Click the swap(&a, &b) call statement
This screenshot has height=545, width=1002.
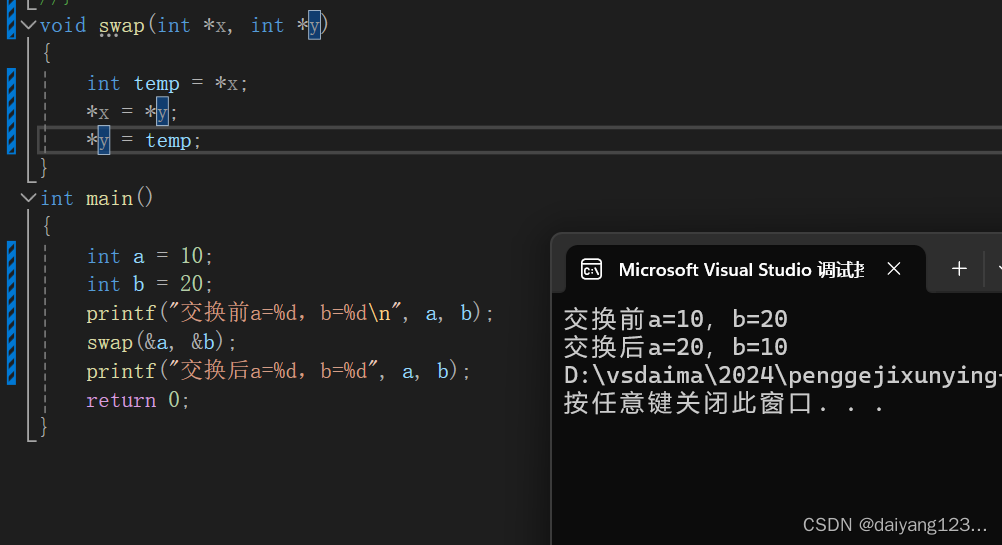coord(162,342)
